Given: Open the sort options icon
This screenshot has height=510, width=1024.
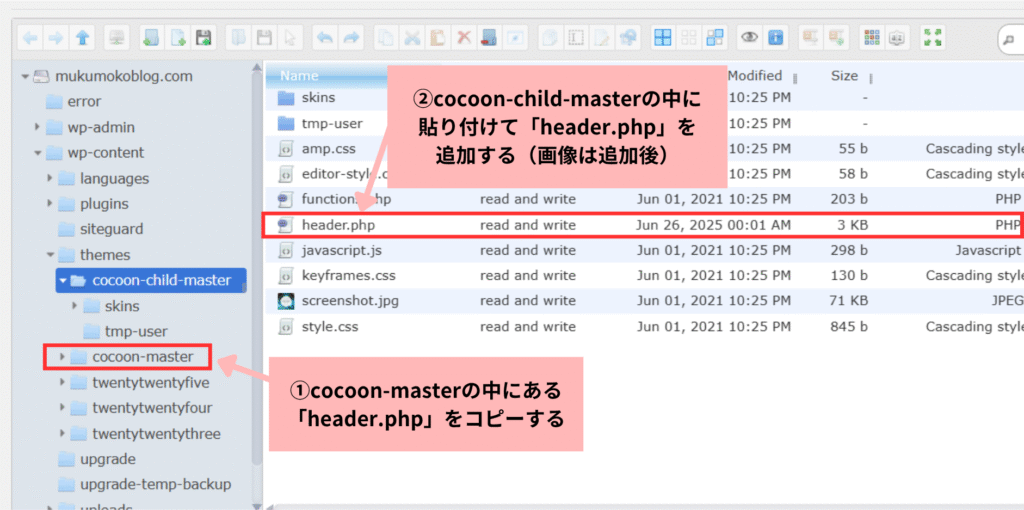Looking at the screenshot, I should (x=897, y=38).
